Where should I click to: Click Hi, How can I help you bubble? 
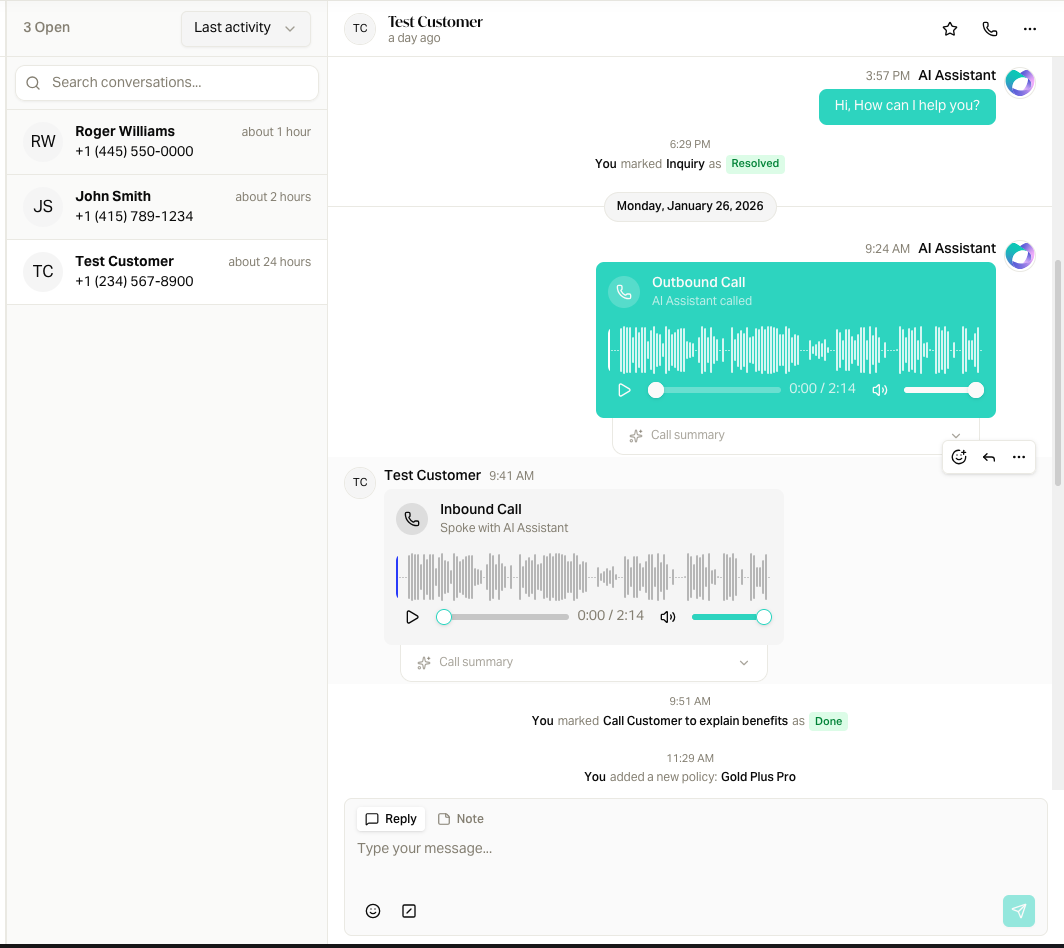tap(907, 107)
